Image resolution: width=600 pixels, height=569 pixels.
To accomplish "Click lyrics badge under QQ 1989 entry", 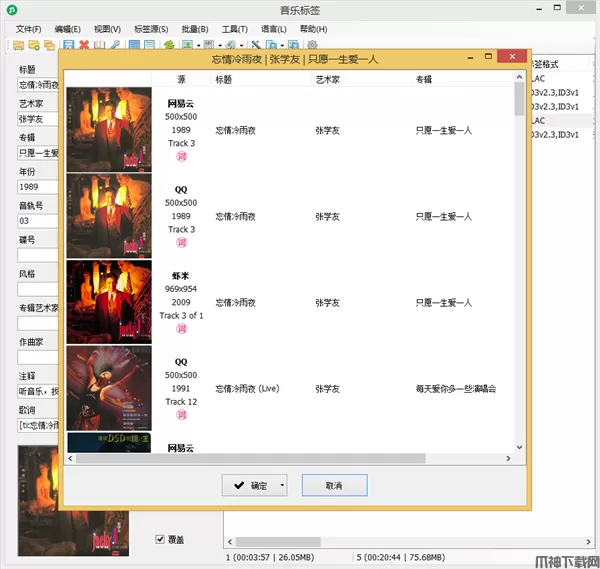I will 181,242.
